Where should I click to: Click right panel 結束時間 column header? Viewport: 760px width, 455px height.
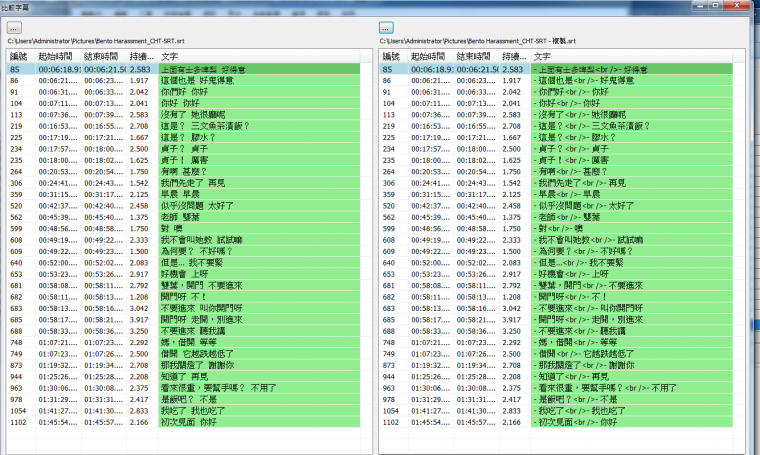coord(476,56)
